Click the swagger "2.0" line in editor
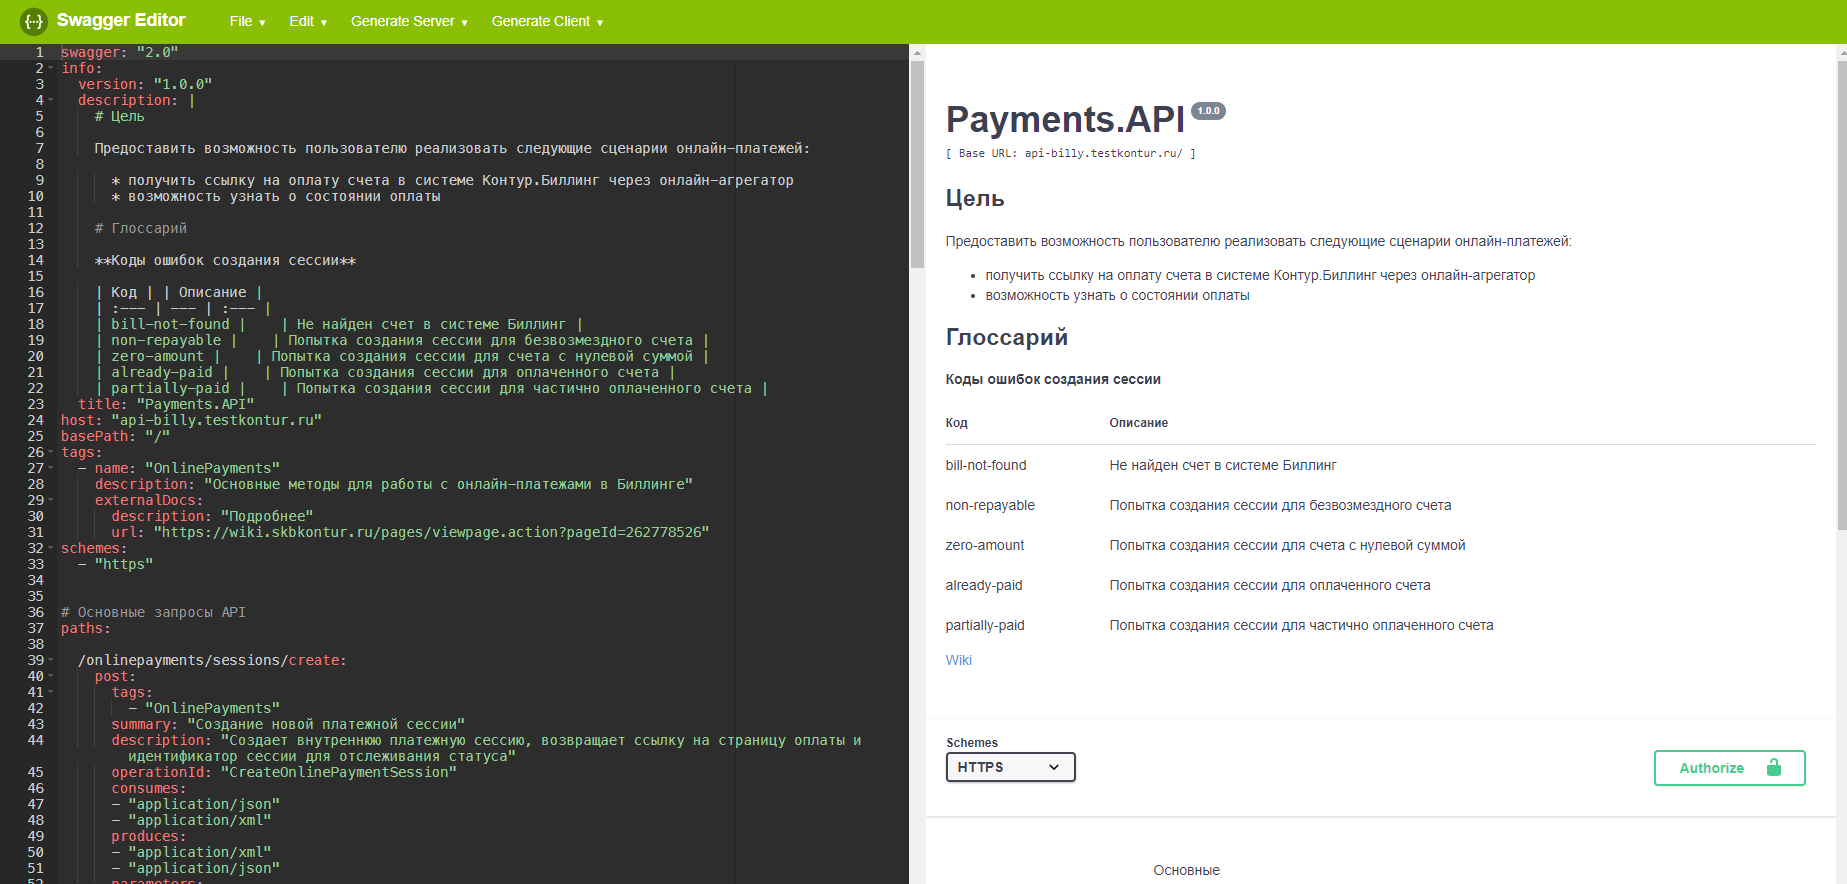The width and height of the screenshot is (1847, 884). coord(119,52)
